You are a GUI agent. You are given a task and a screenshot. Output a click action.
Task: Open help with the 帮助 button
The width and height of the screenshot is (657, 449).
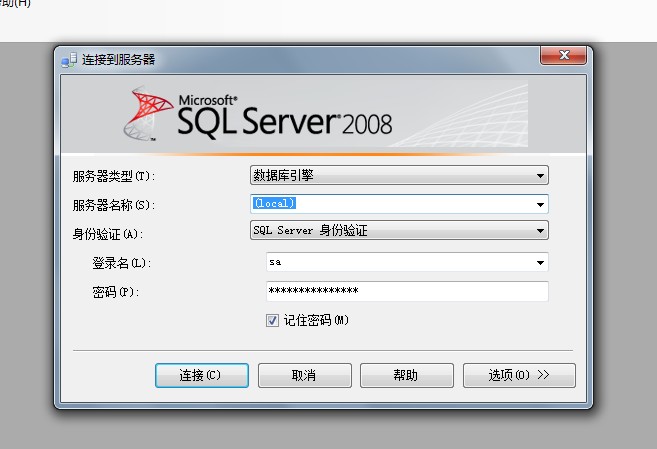407,375
